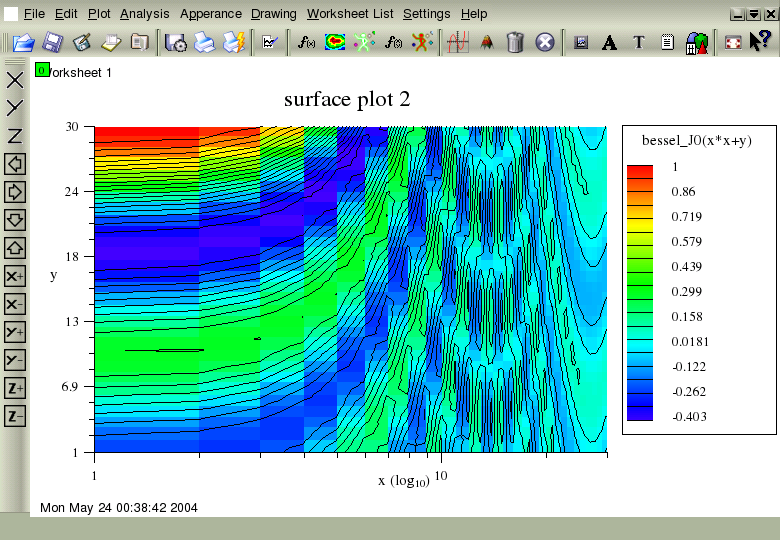
Task: Open the Plot menu
Action: coord(99,14)
